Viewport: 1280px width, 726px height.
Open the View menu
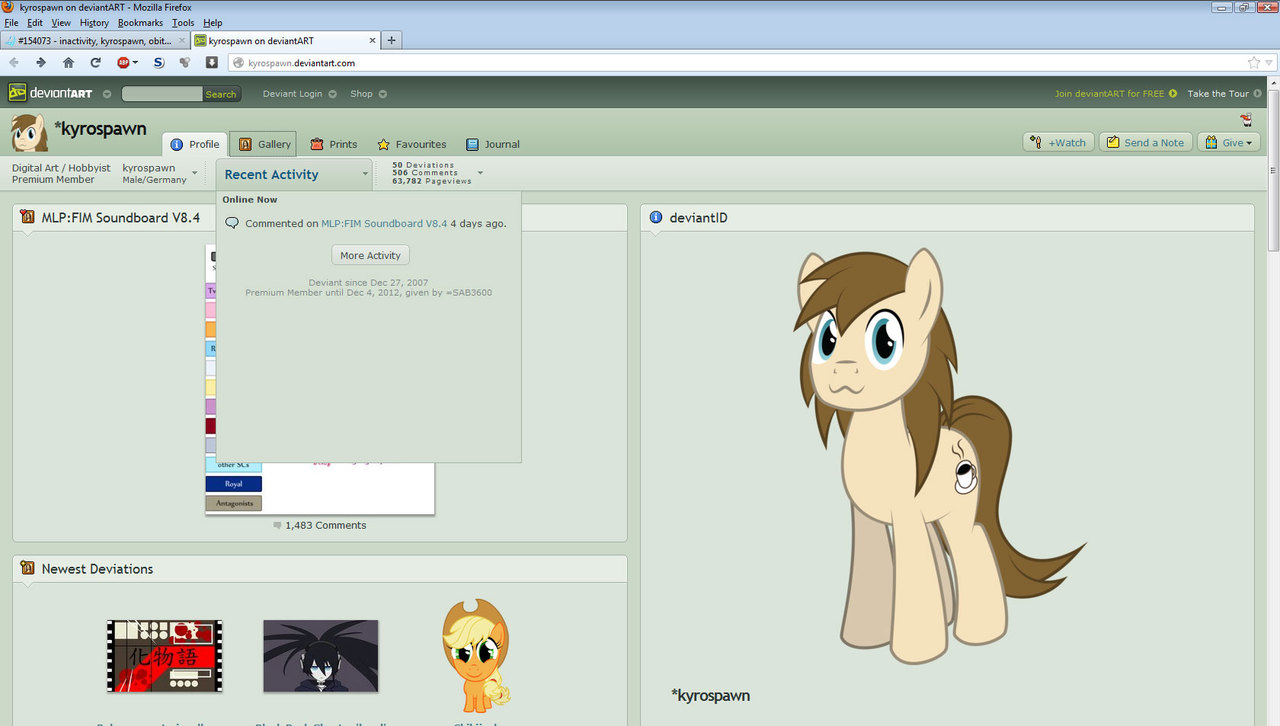(61, 22)
